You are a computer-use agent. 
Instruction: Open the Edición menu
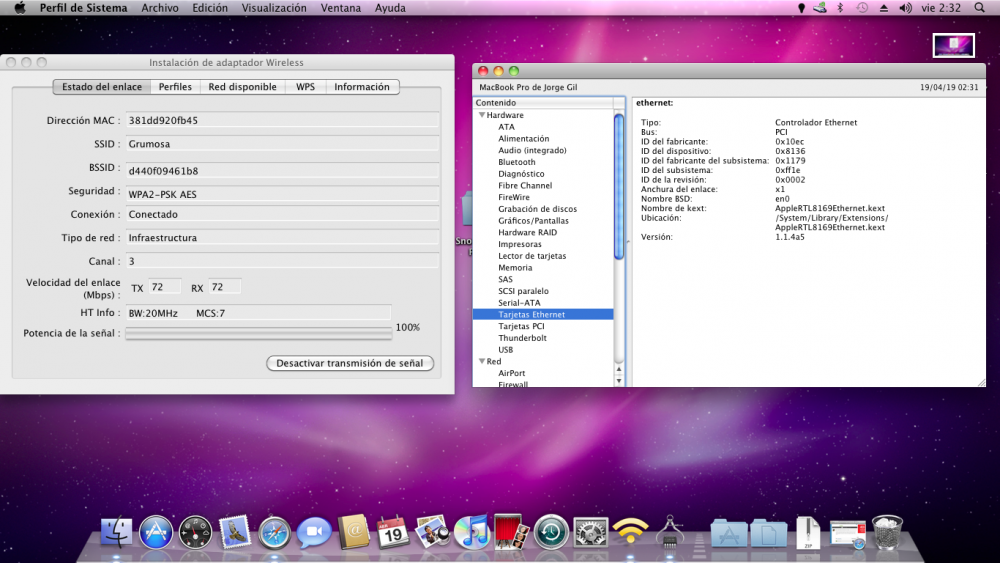pyautogui.click(x=210, y=8)
